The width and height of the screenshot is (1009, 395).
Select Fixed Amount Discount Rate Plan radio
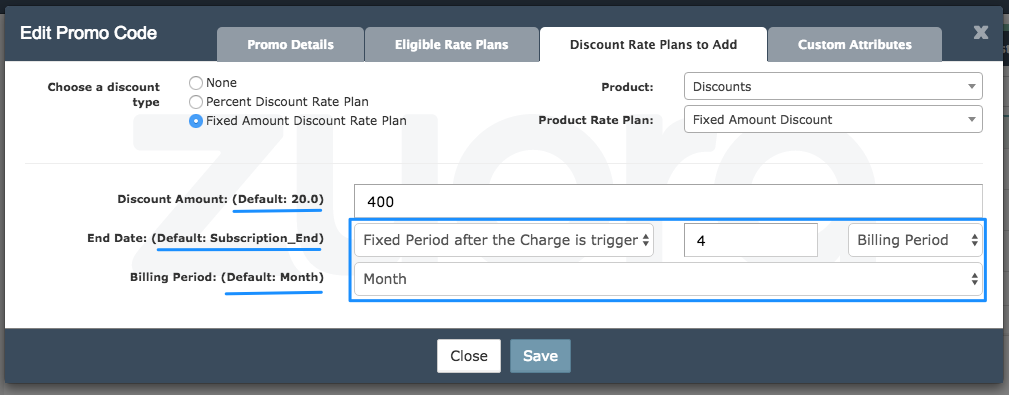pos(196,120)
